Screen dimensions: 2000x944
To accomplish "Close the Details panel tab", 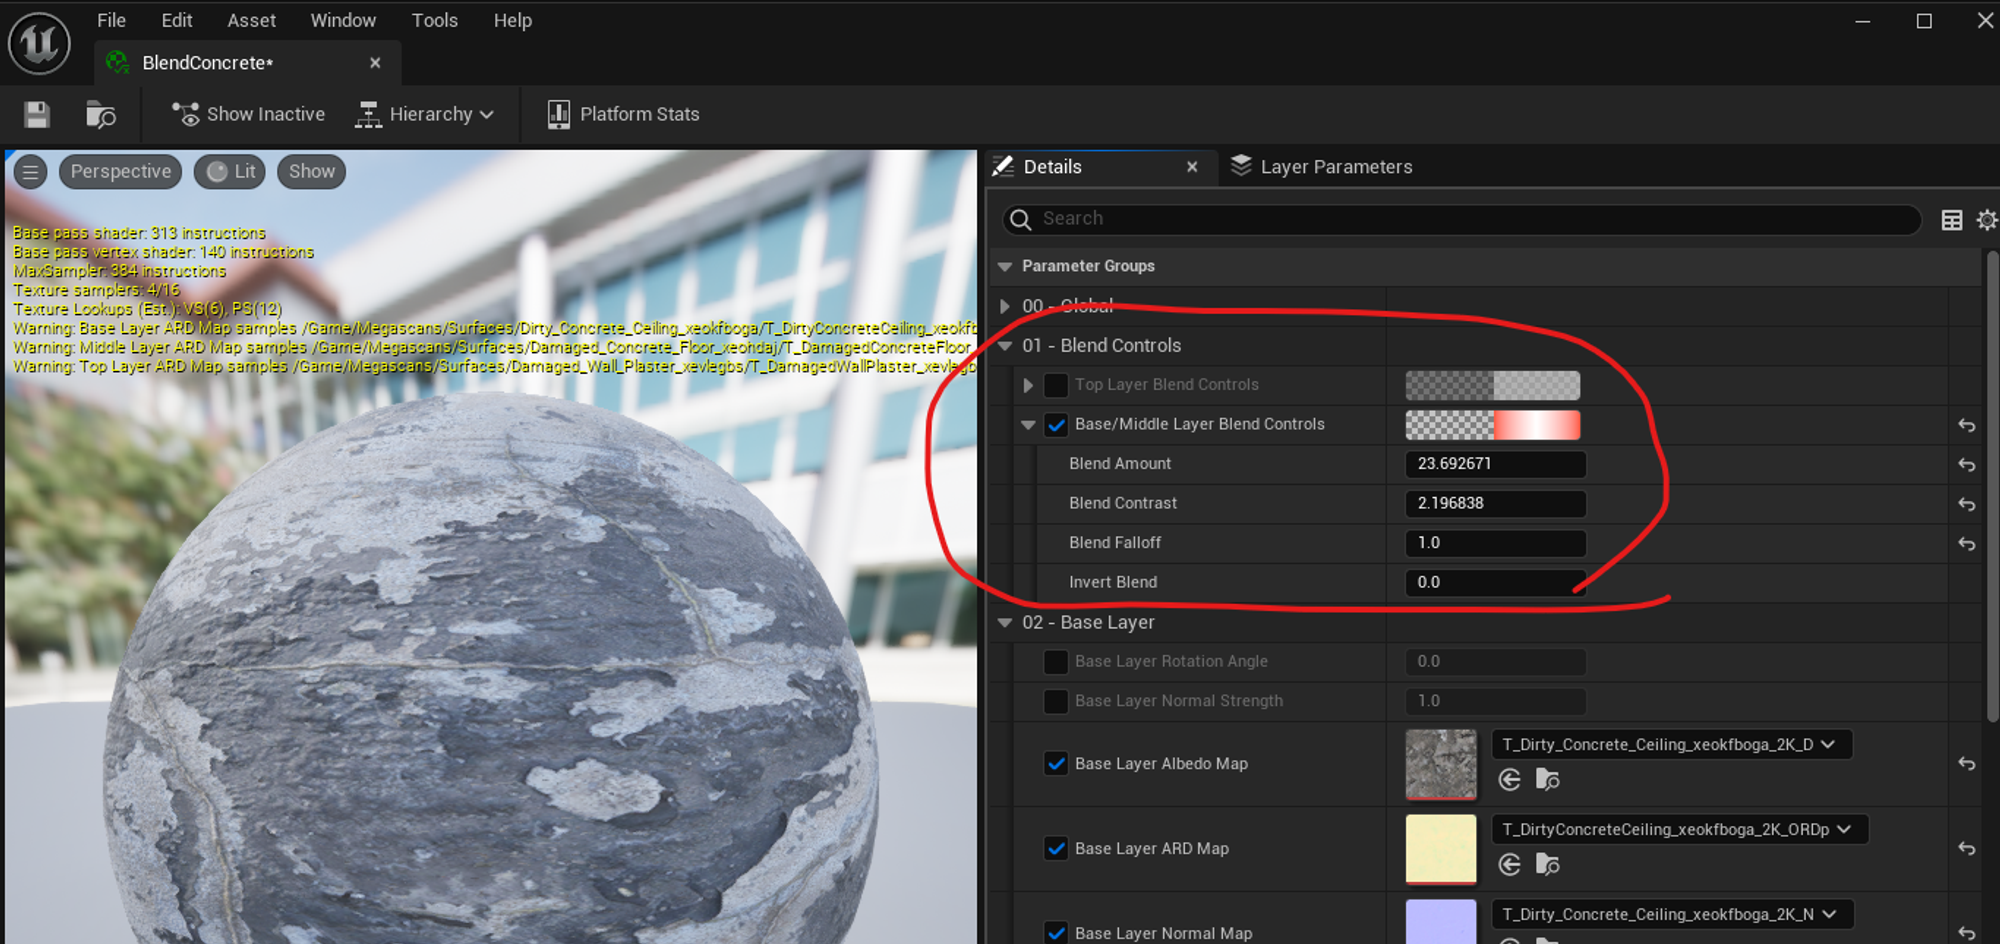I will click(1192, 167).
